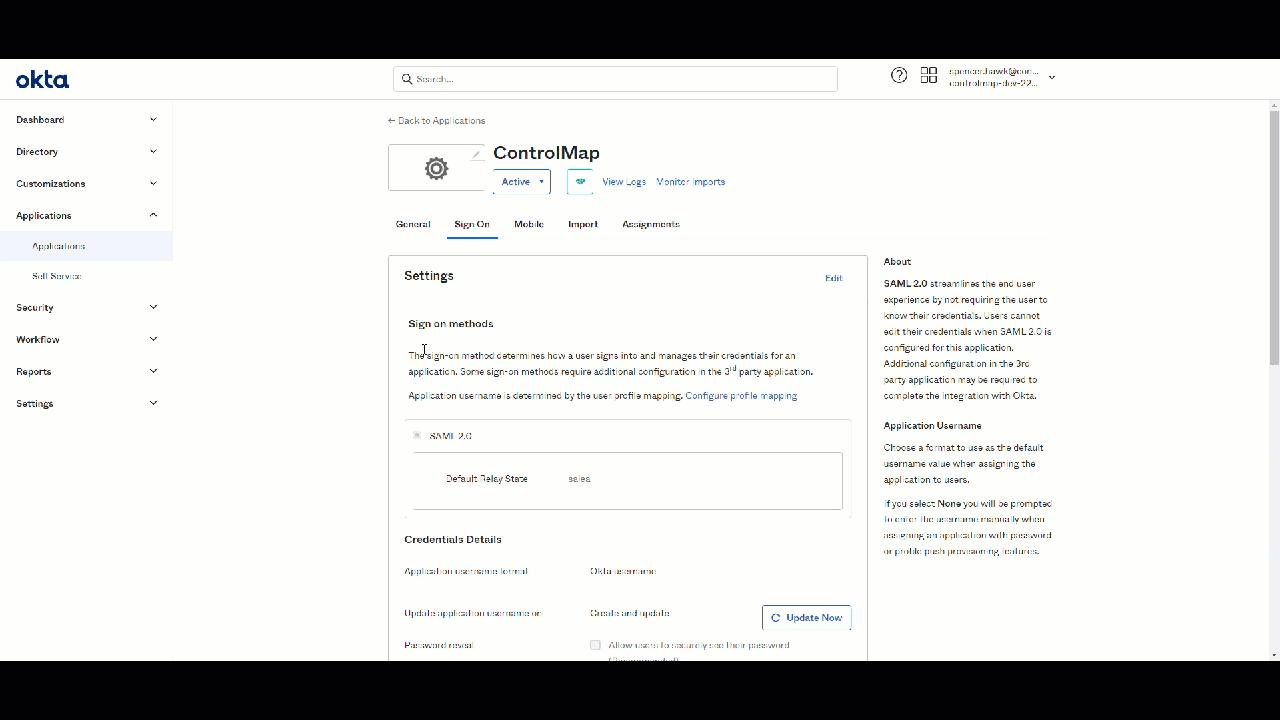Open the Assignments tab

[x=651, y=224]
